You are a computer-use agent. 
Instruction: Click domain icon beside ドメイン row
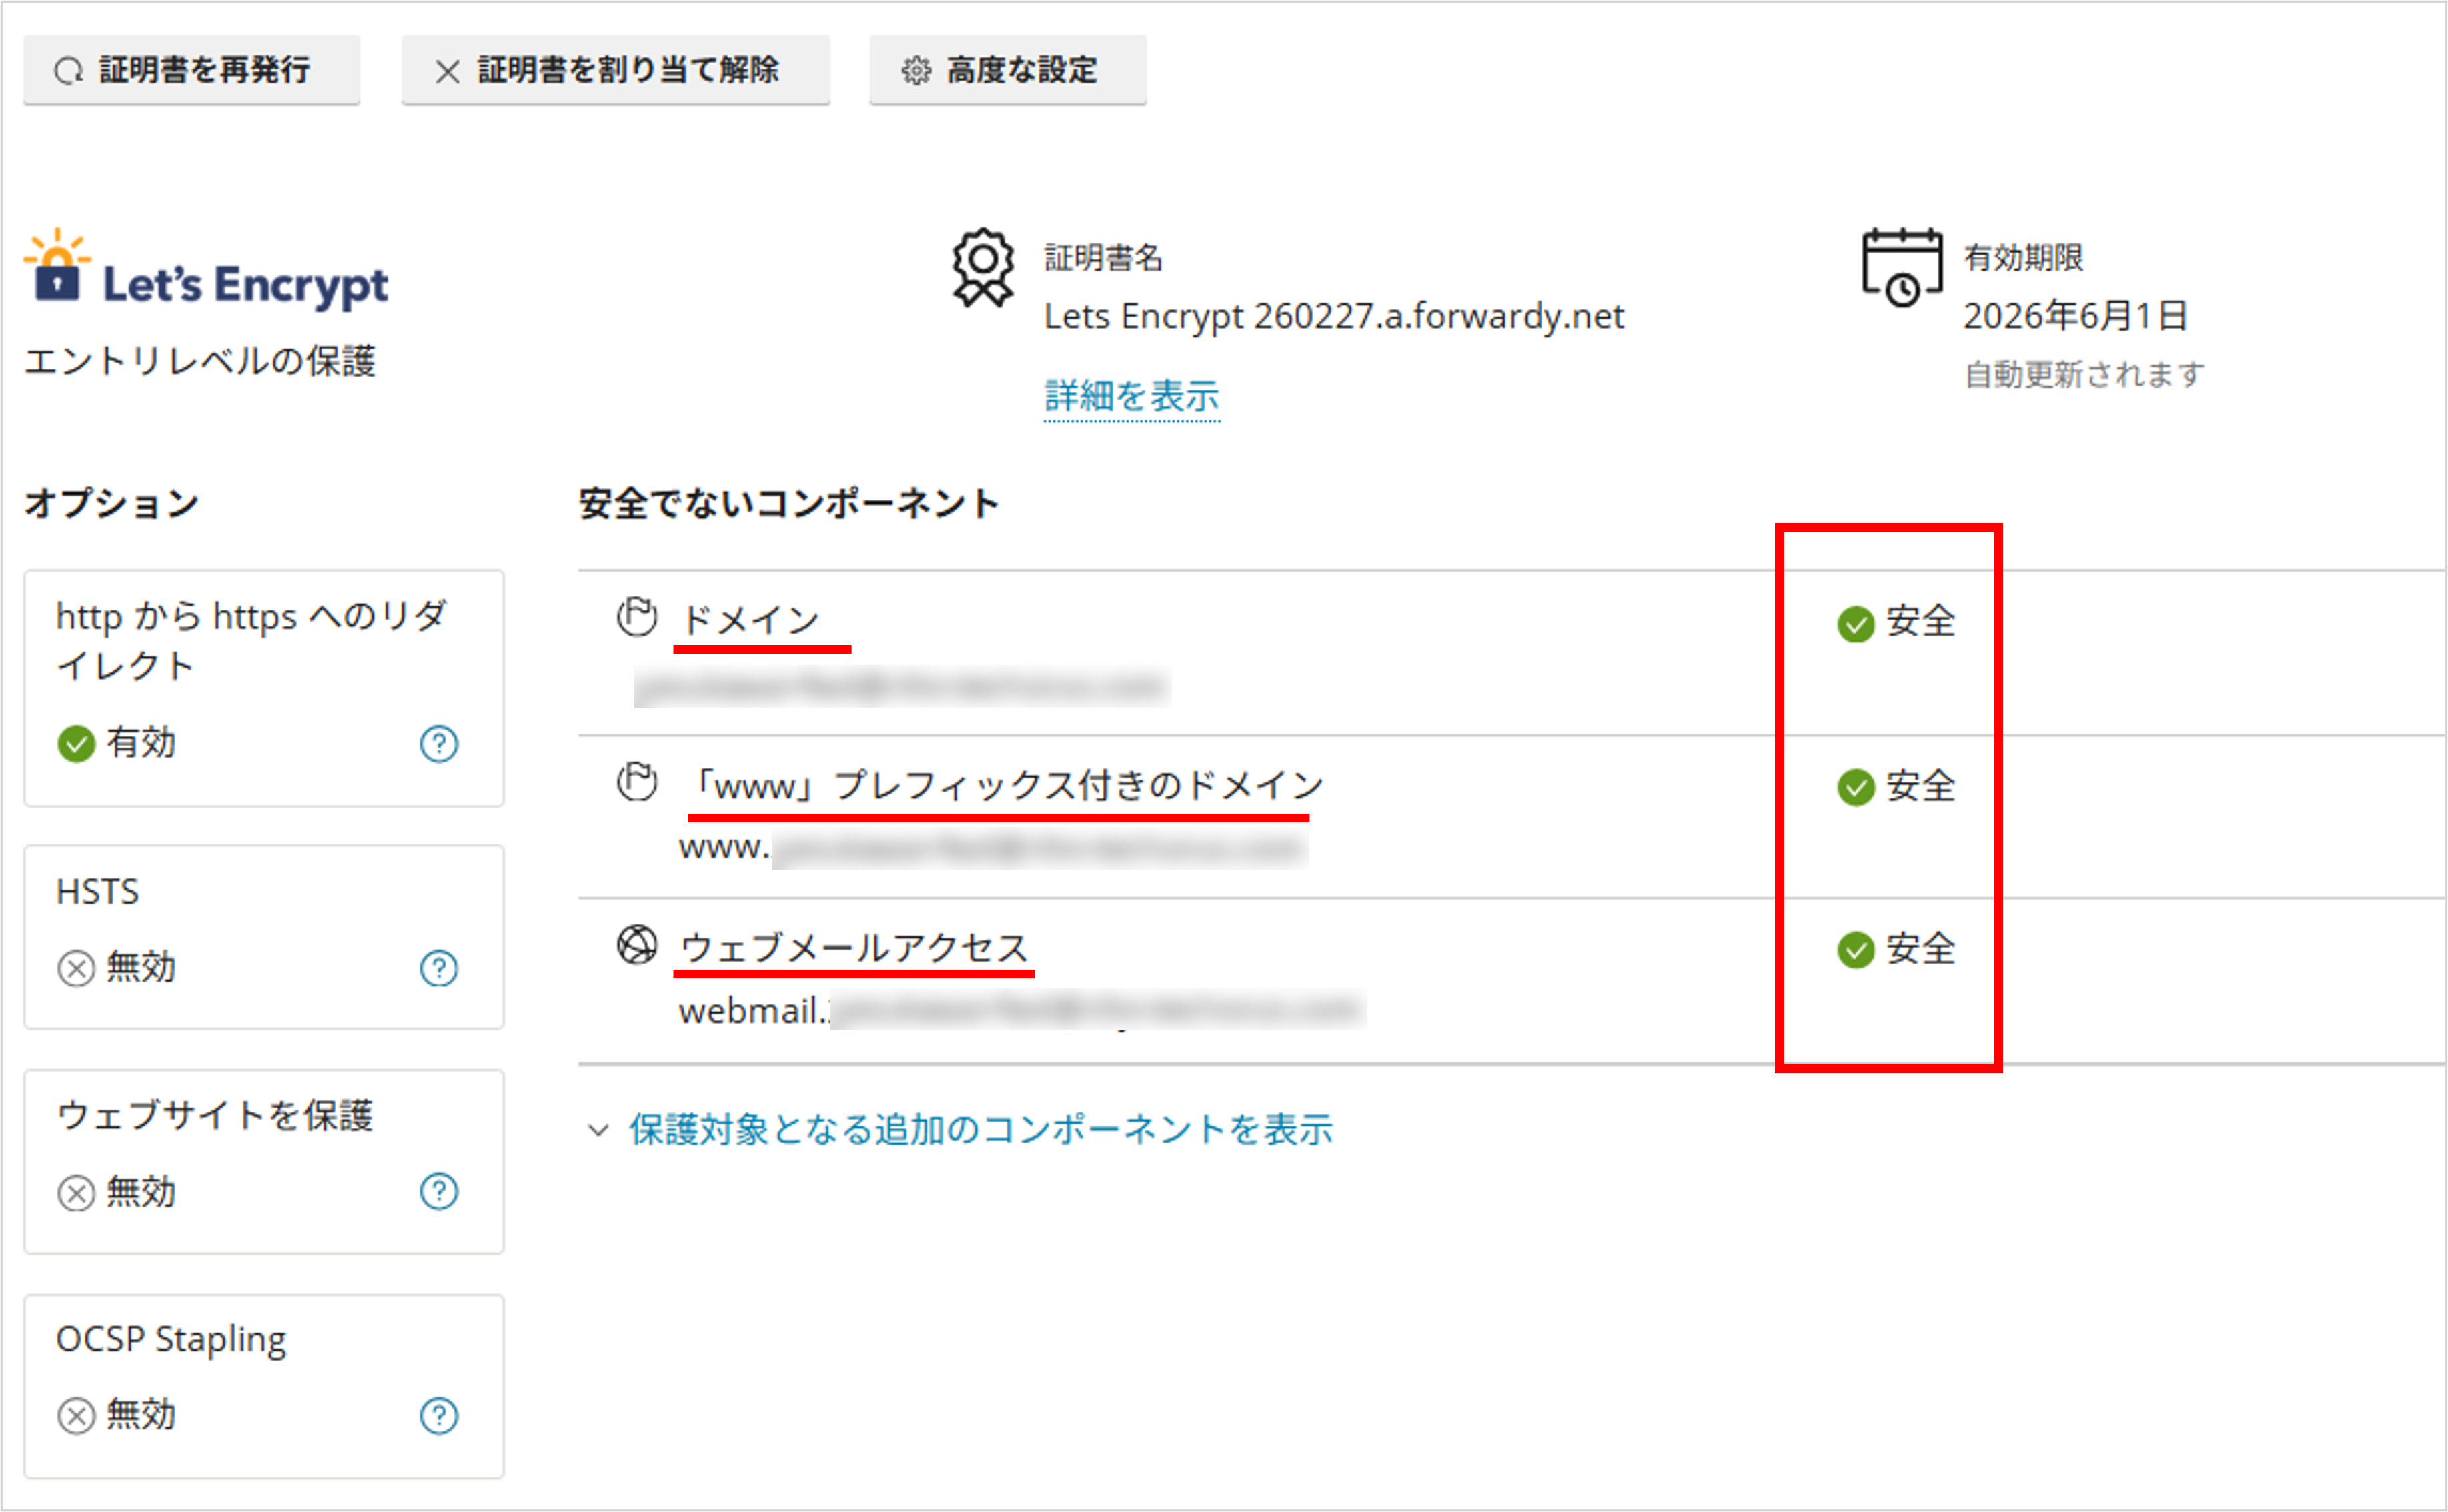click(636, 617)
